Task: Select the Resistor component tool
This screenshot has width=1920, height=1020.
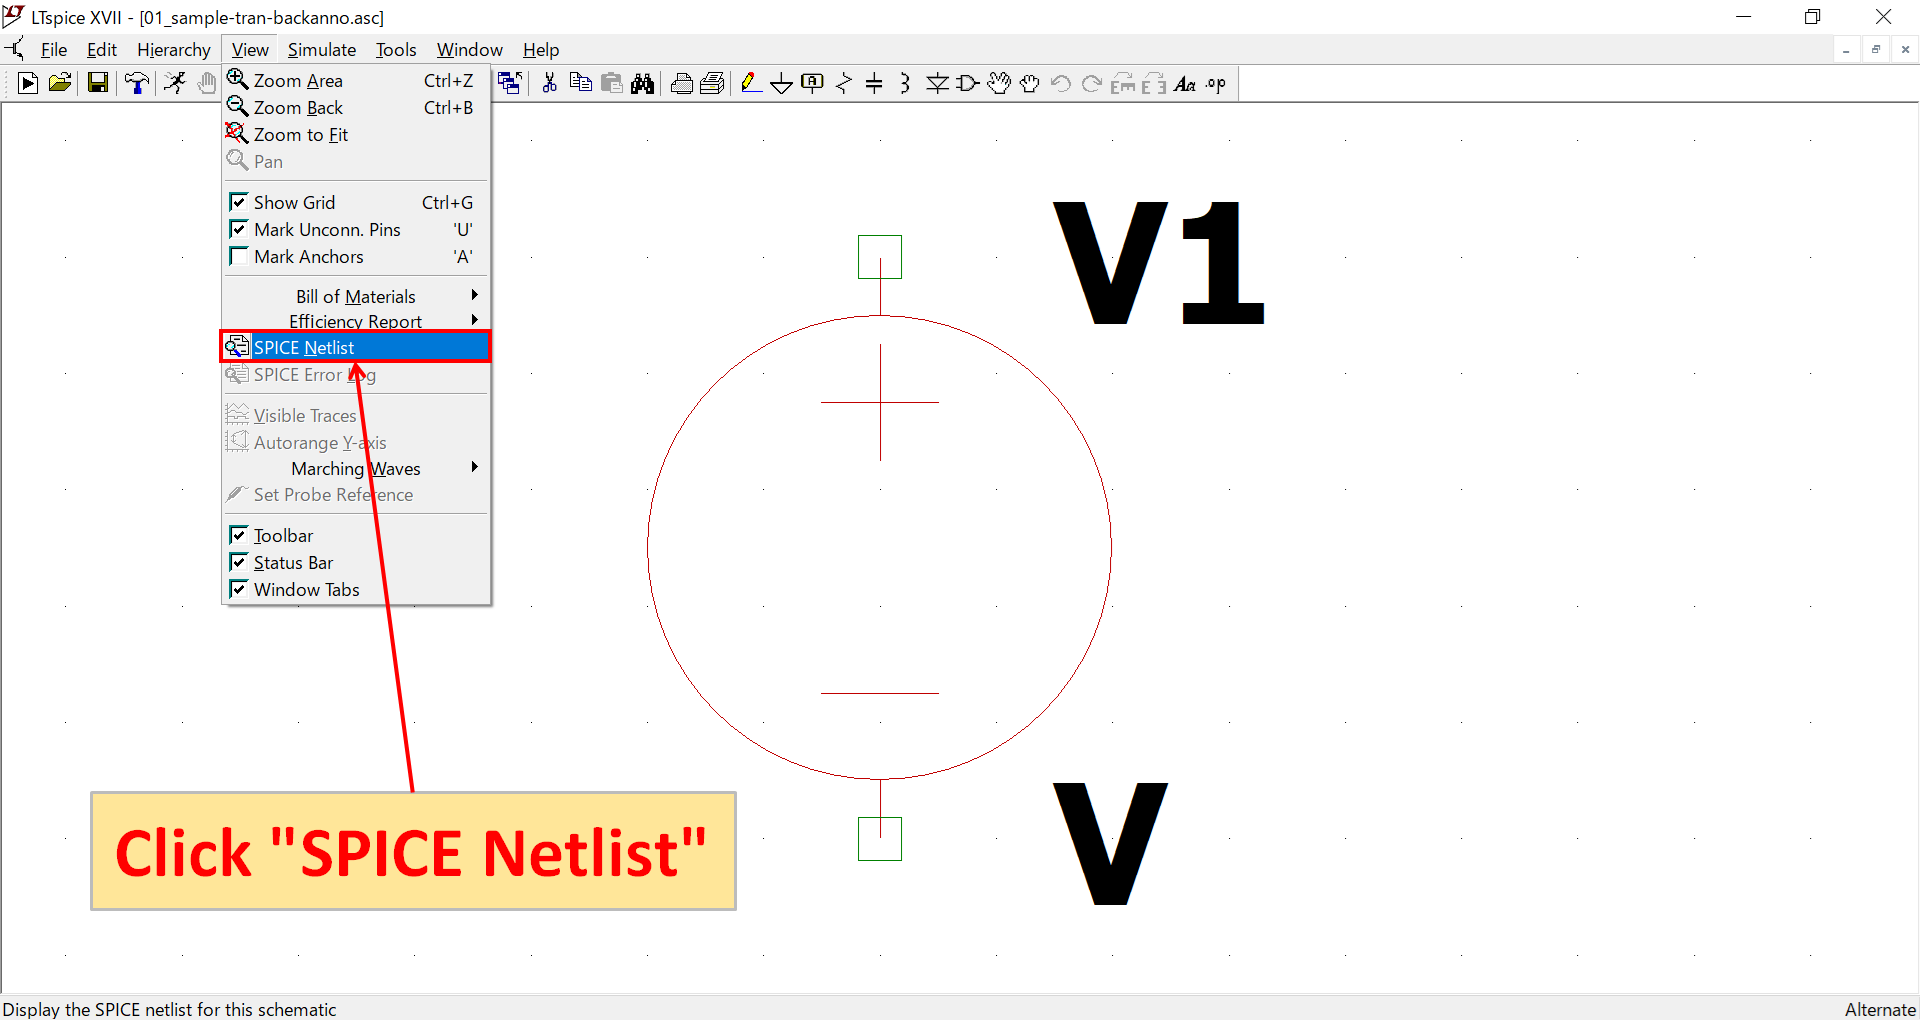Action: click(x=844, y=83)
